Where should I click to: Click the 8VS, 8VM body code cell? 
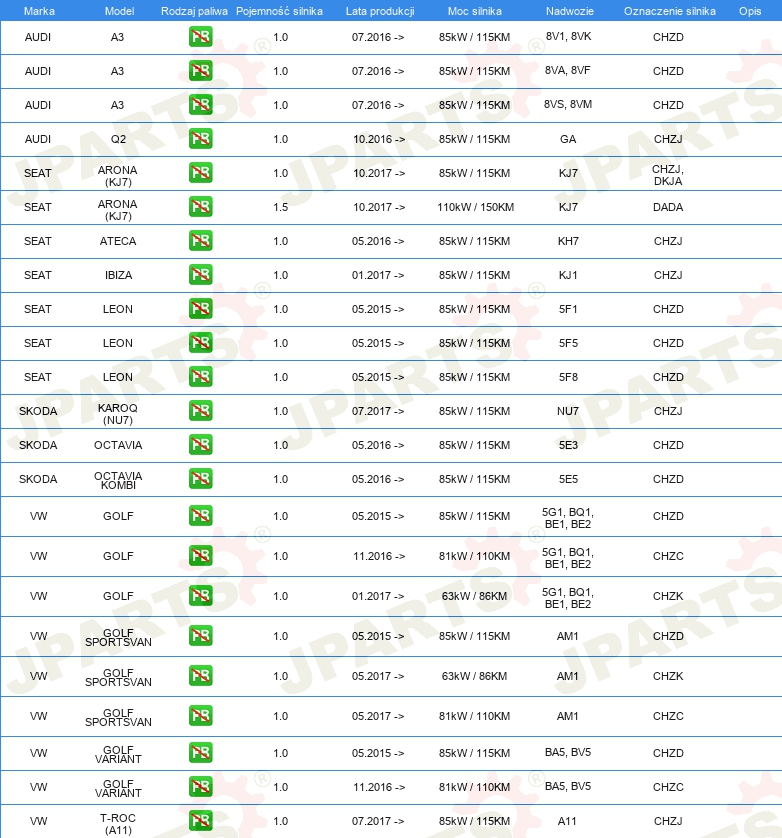pos(568,104)
